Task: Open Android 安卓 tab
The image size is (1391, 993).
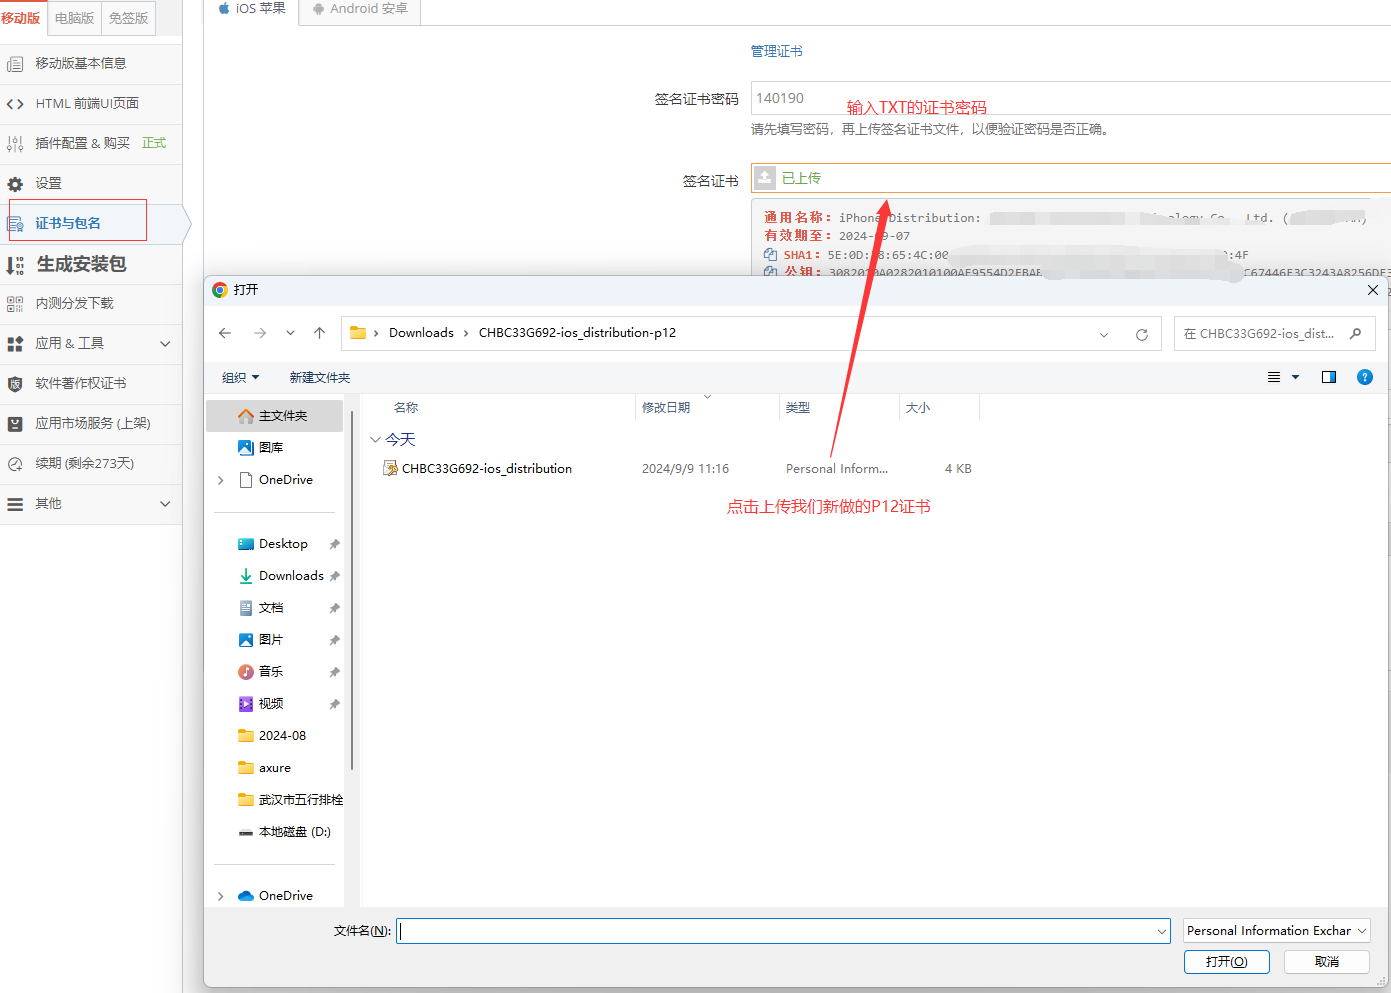Action: (360, 9)
